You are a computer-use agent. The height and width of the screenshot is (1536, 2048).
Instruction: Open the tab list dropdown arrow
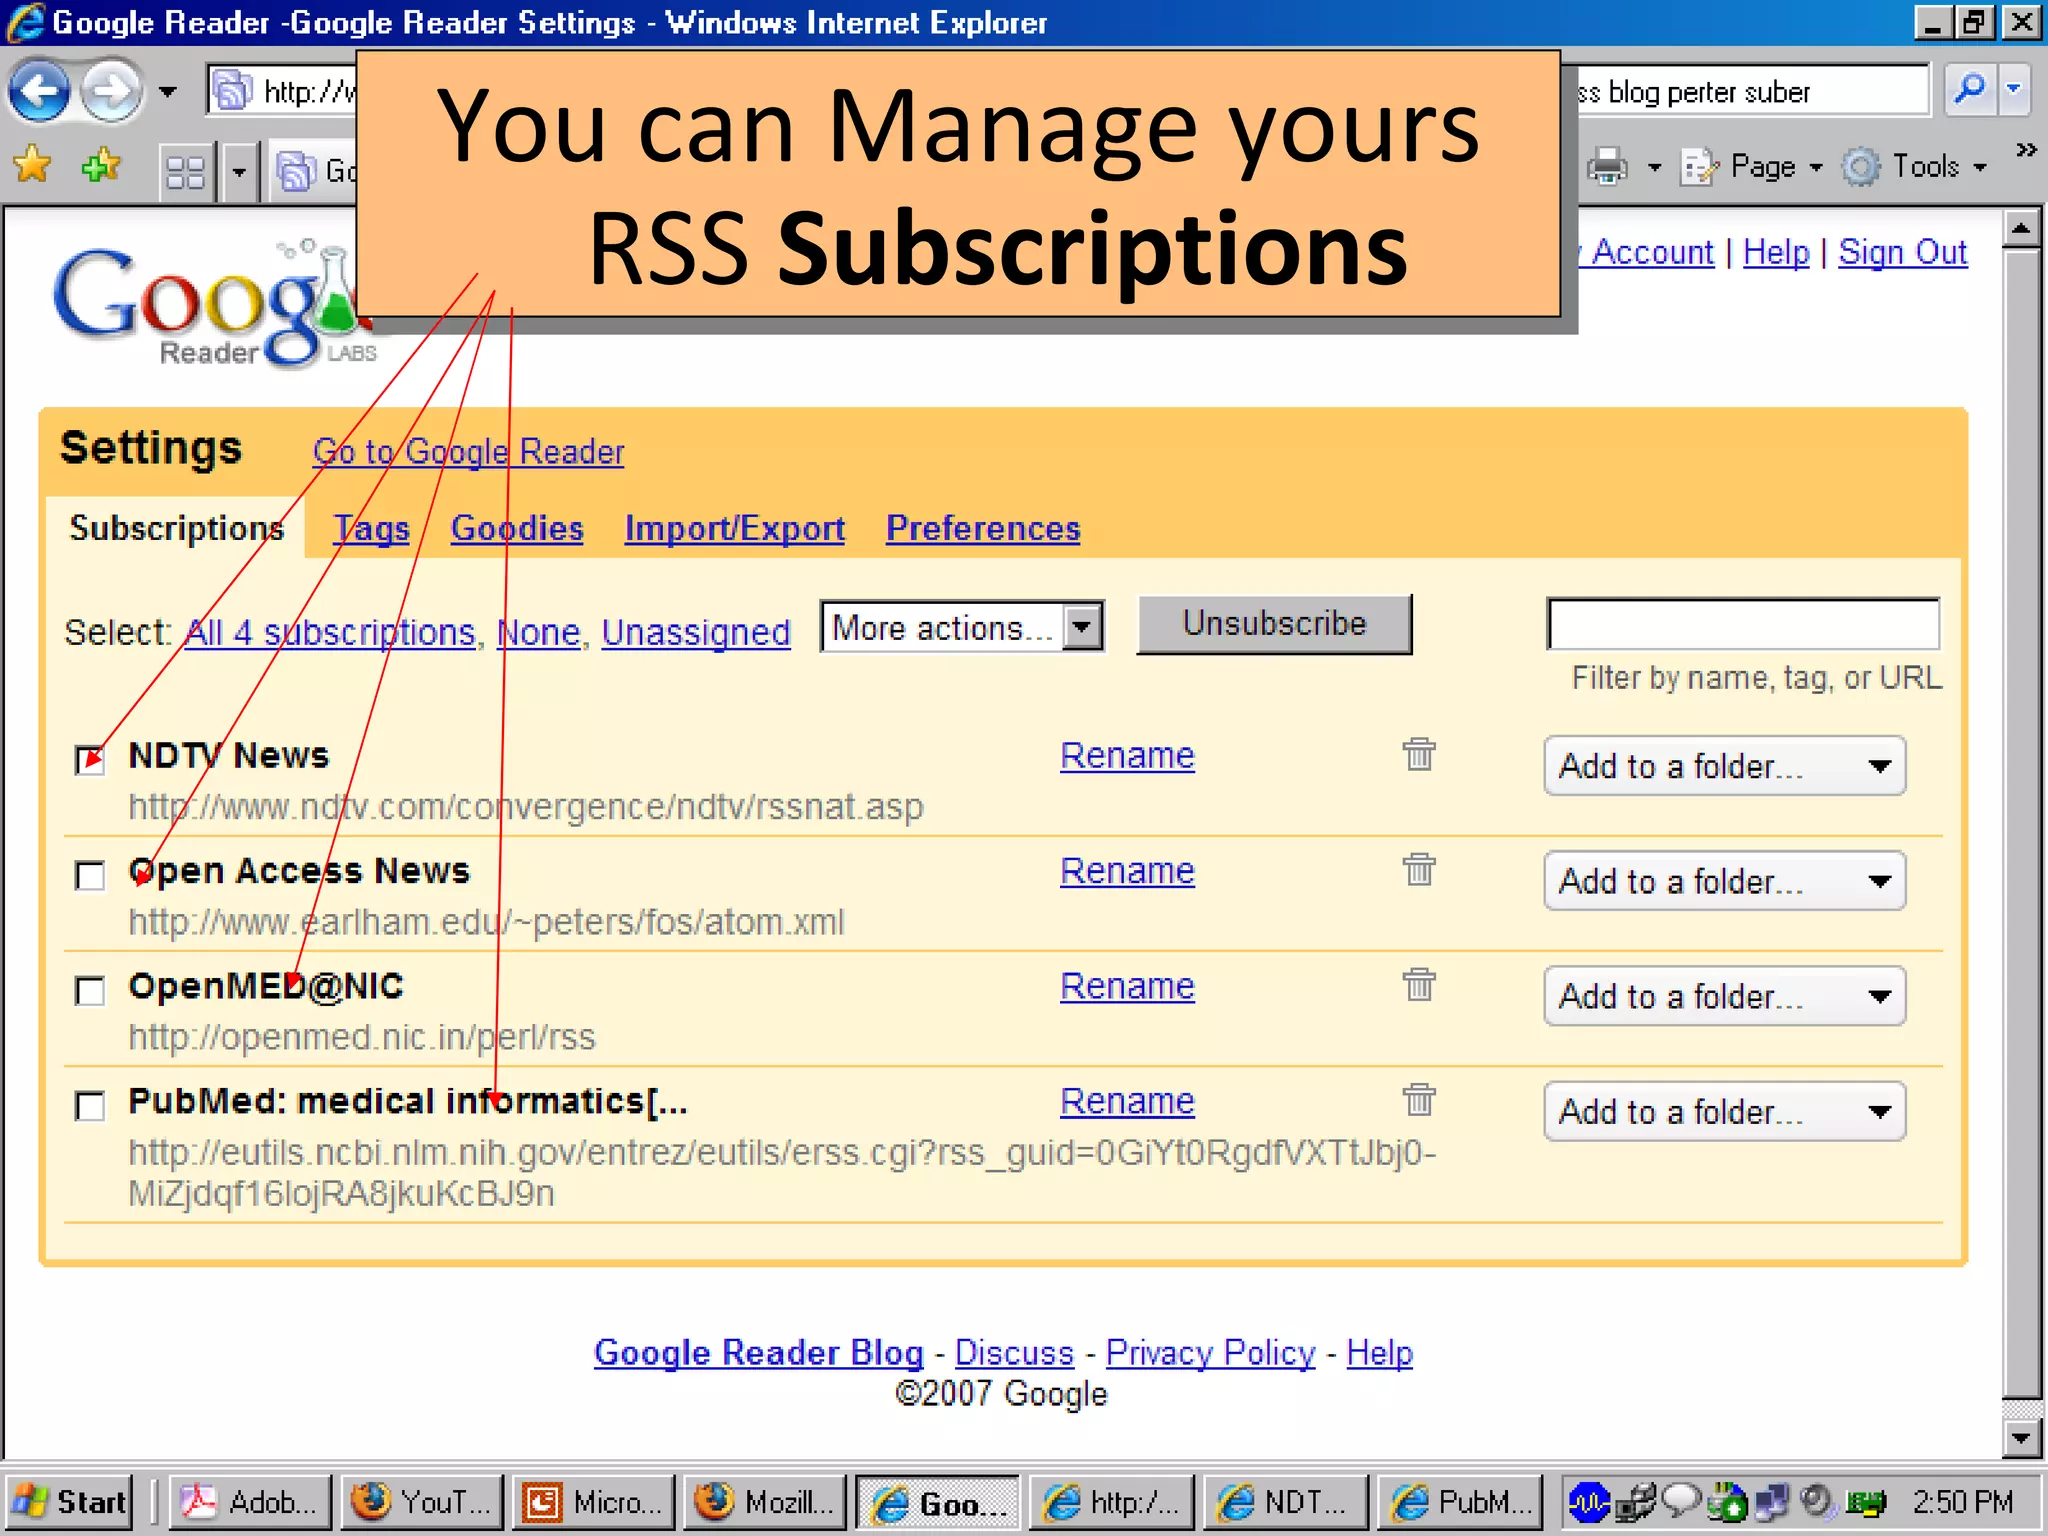pos(238,172)
